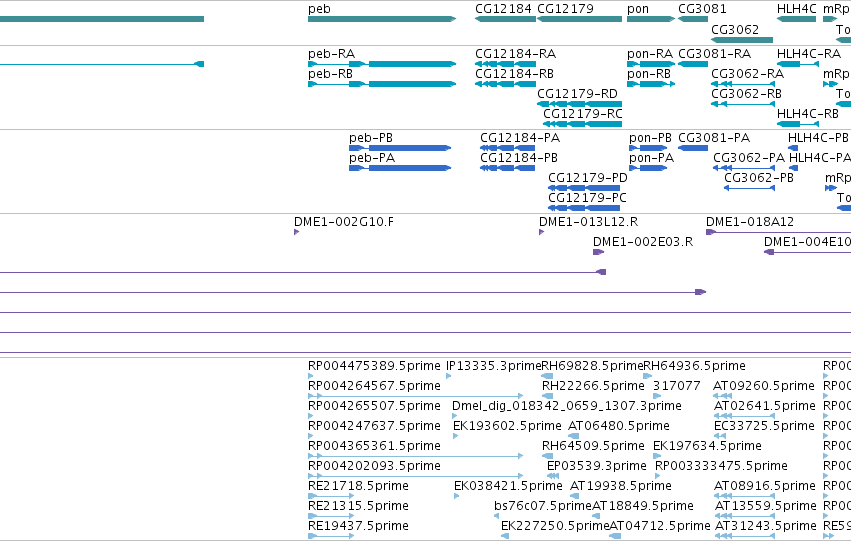Click protein CG12184-PA
The height and width of the screenshot is (541, 851).
(x=520, y=138)
